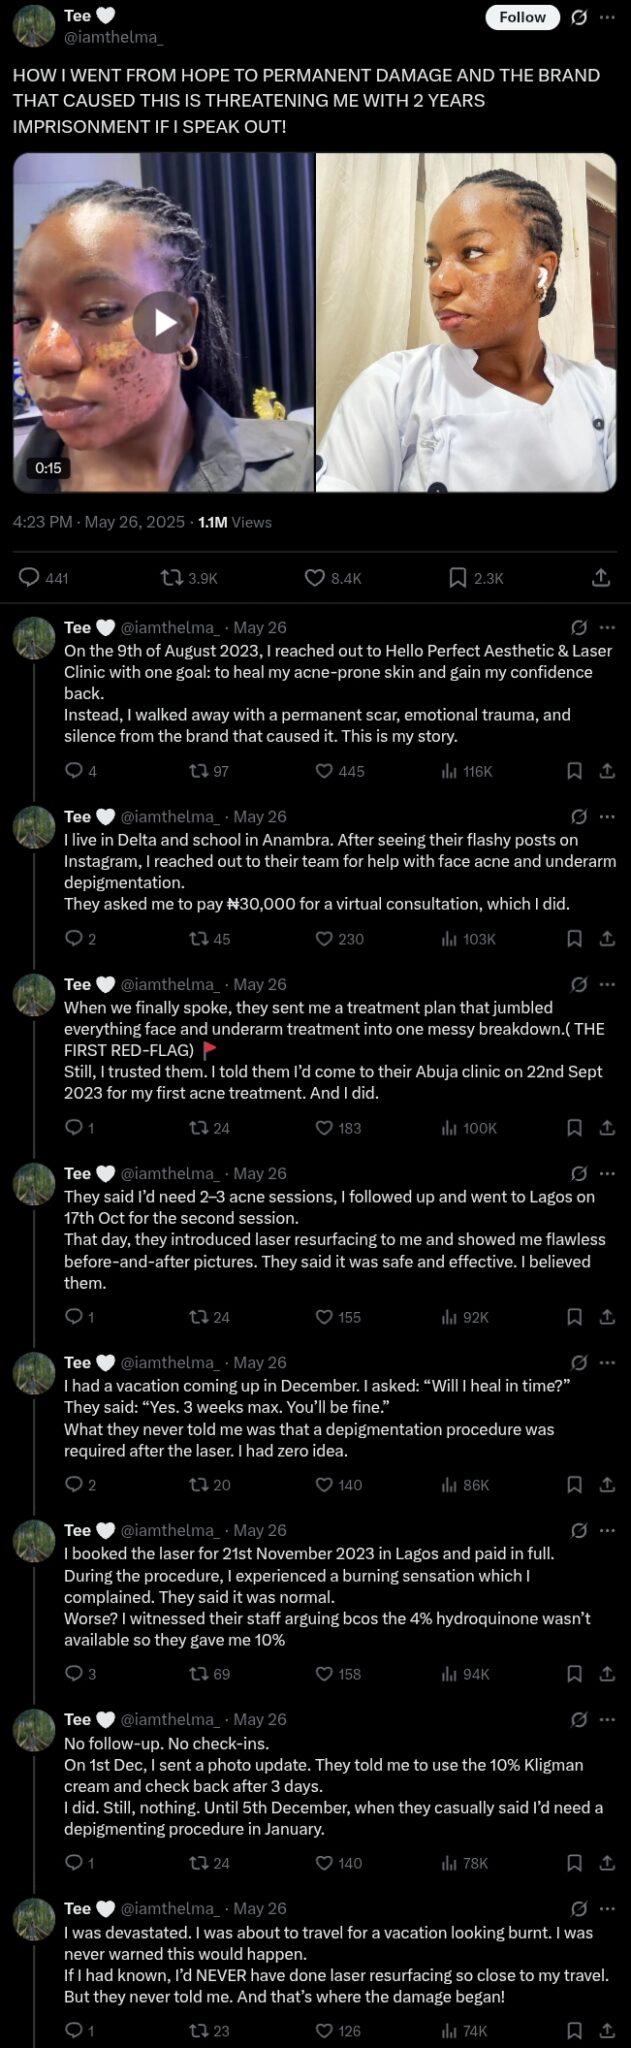The image size is (631, 2048).
Task: Click the Follow button
Action: click(x=522, y=17)
